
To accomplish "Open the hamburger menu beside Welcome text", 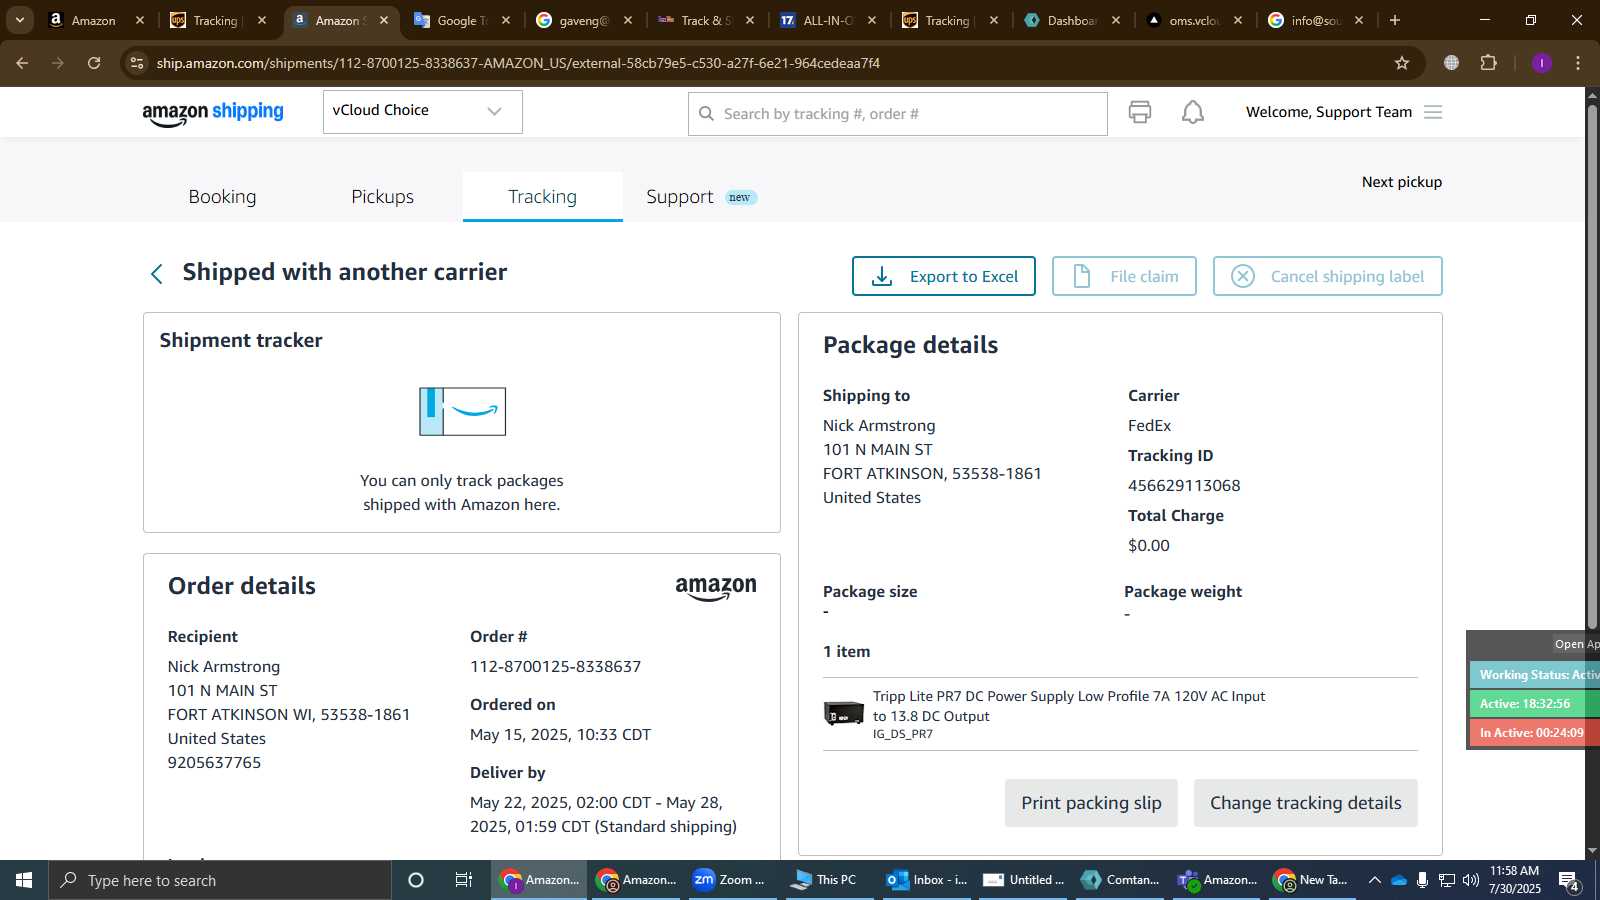I will [x=1433, y=112].
